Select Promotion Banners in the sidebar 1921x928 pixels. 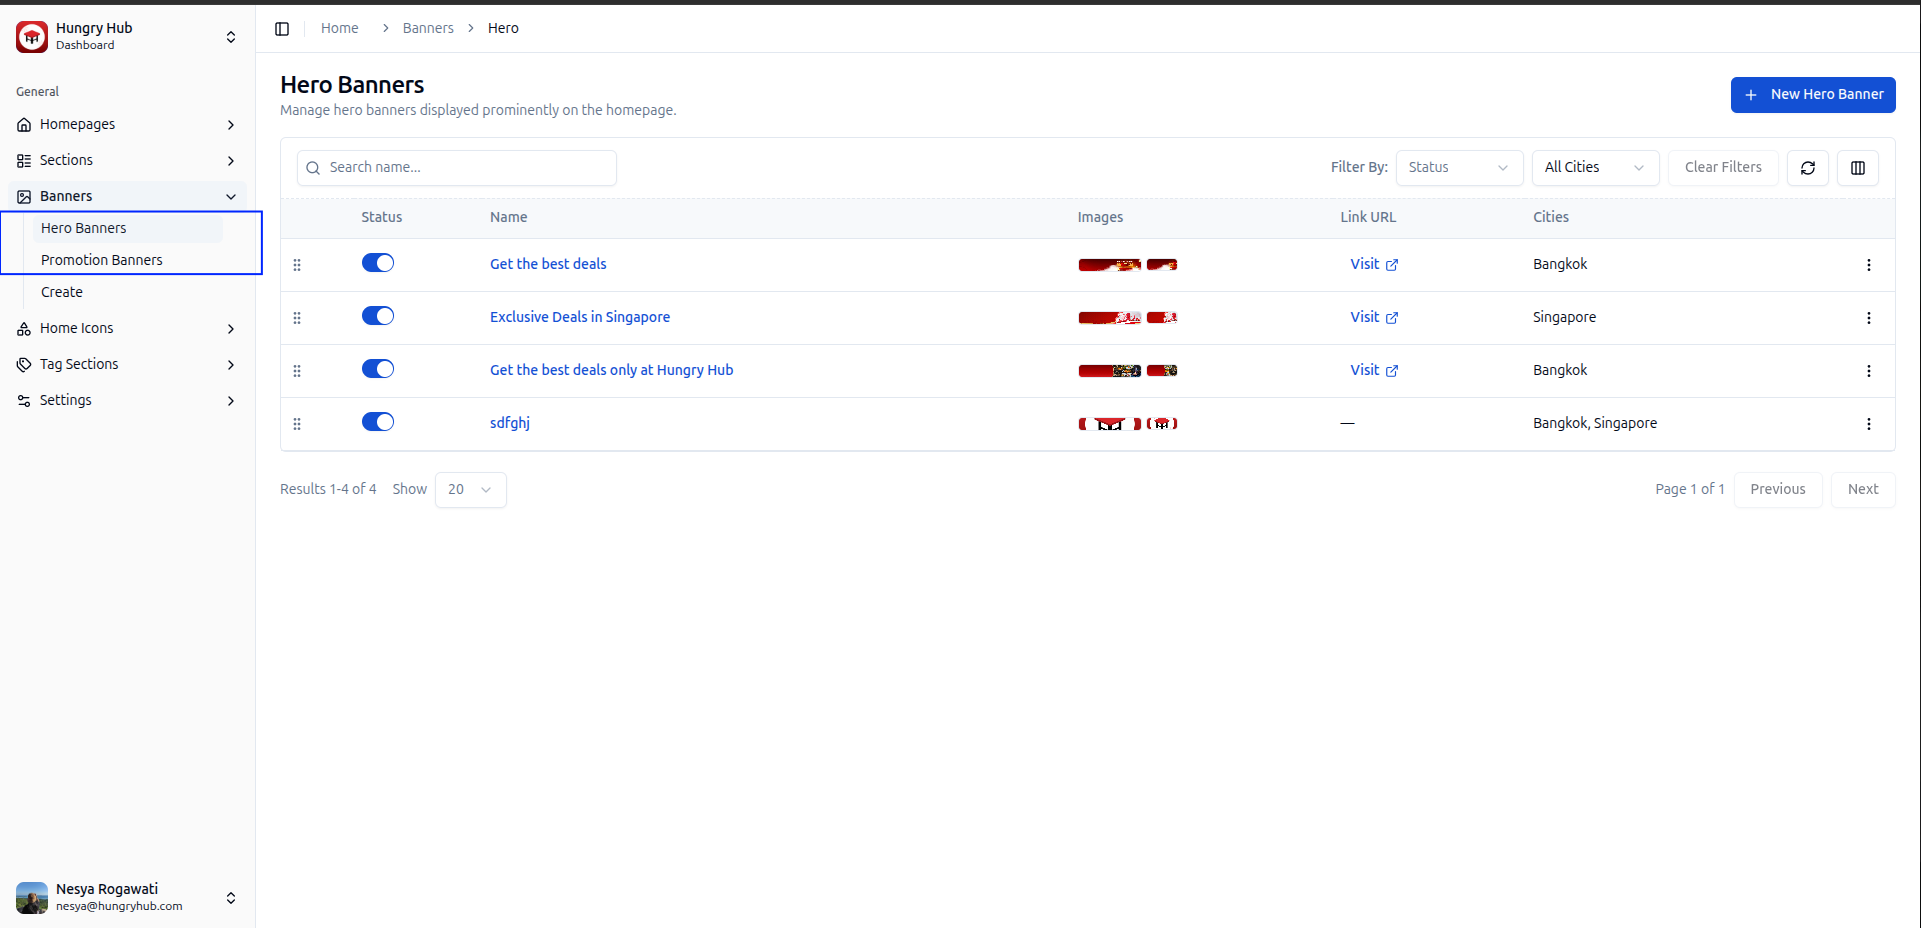pyautogui.click(x=102, y=260)
